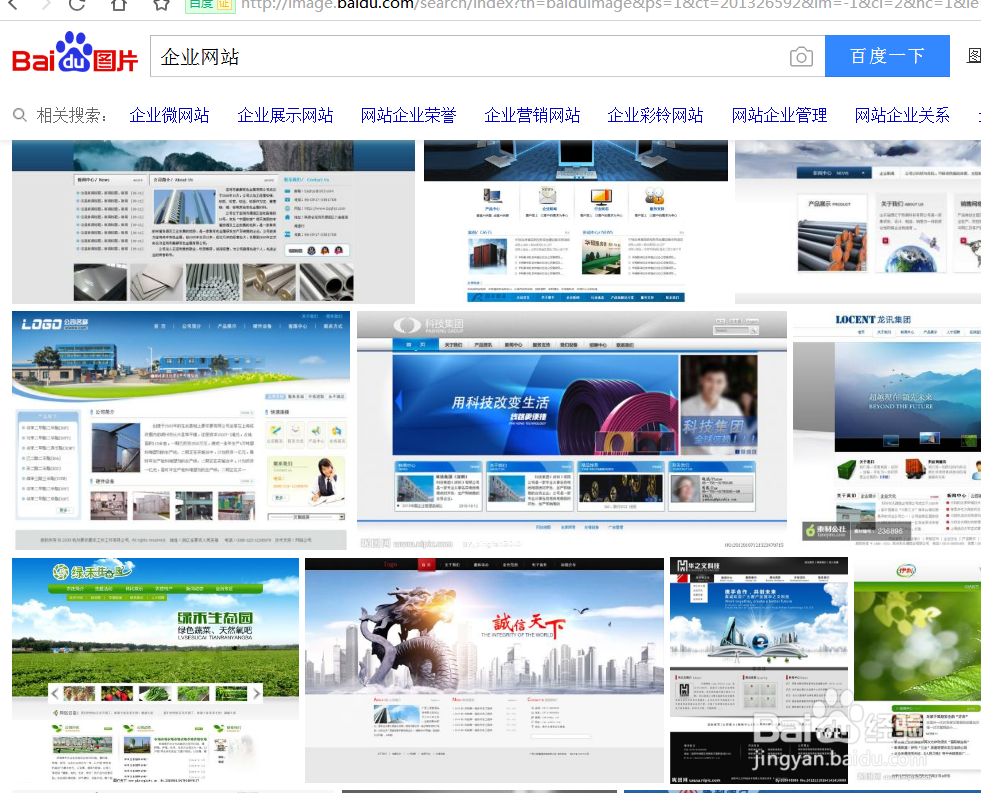Viewport: 981px width, 793px height.
Task: Search by image using the camera icon
Action: [801, 57]
